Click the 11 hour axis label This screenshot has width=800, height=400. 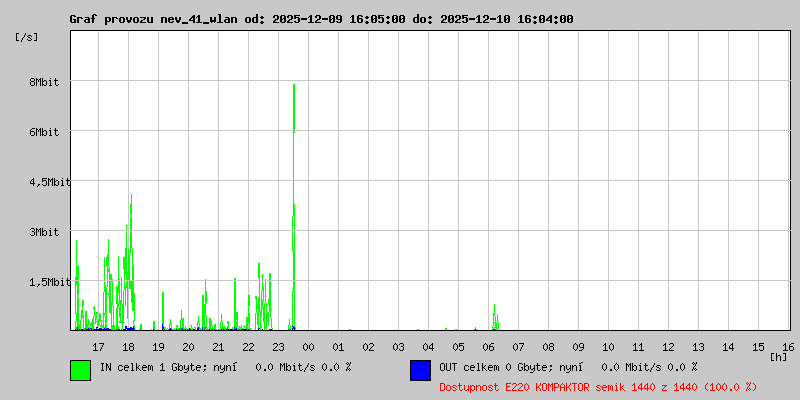[638, 347]
